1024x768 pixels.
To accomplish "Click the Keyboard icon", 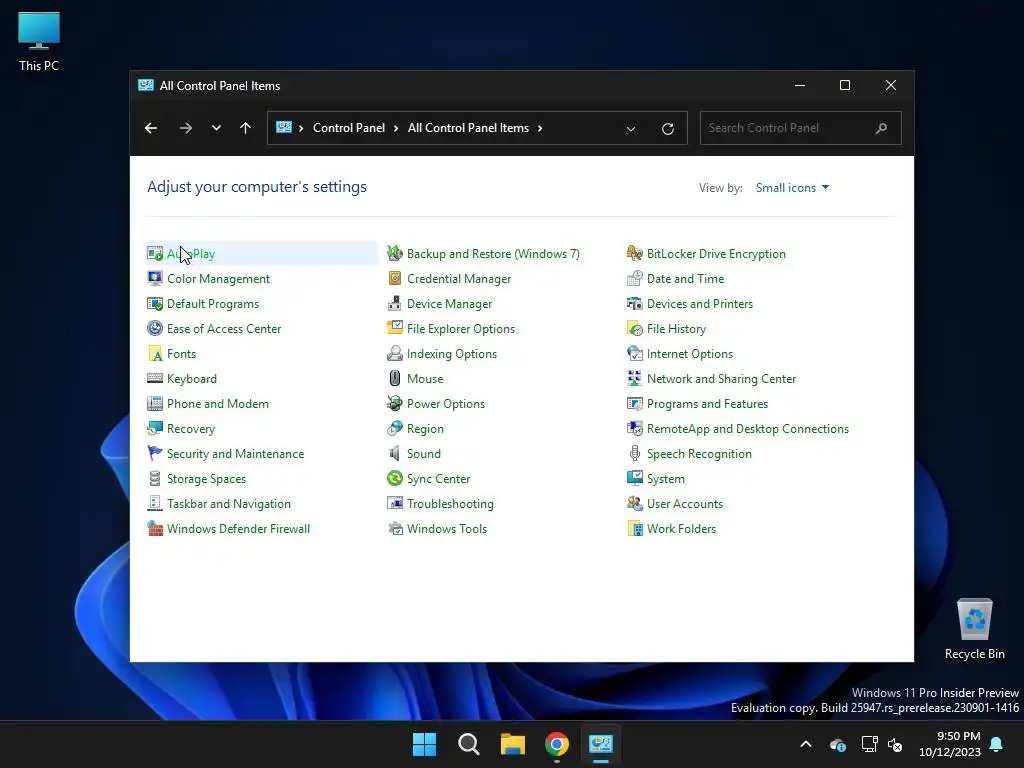I will click(x=155, y=379).
